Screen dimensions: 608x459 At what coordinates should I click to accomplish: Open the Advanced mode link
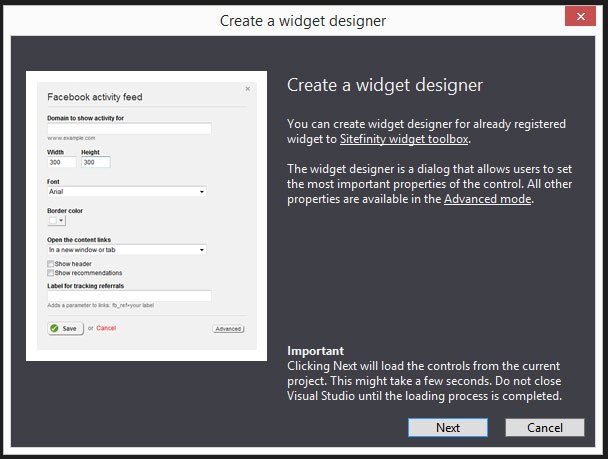488,199
